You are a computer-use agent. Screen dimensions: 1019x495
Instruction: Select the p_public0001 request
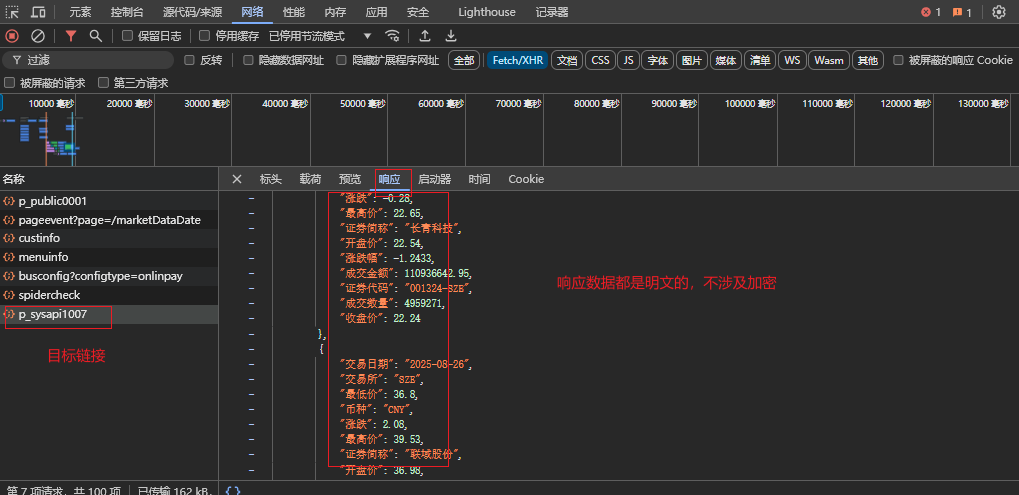109,201
